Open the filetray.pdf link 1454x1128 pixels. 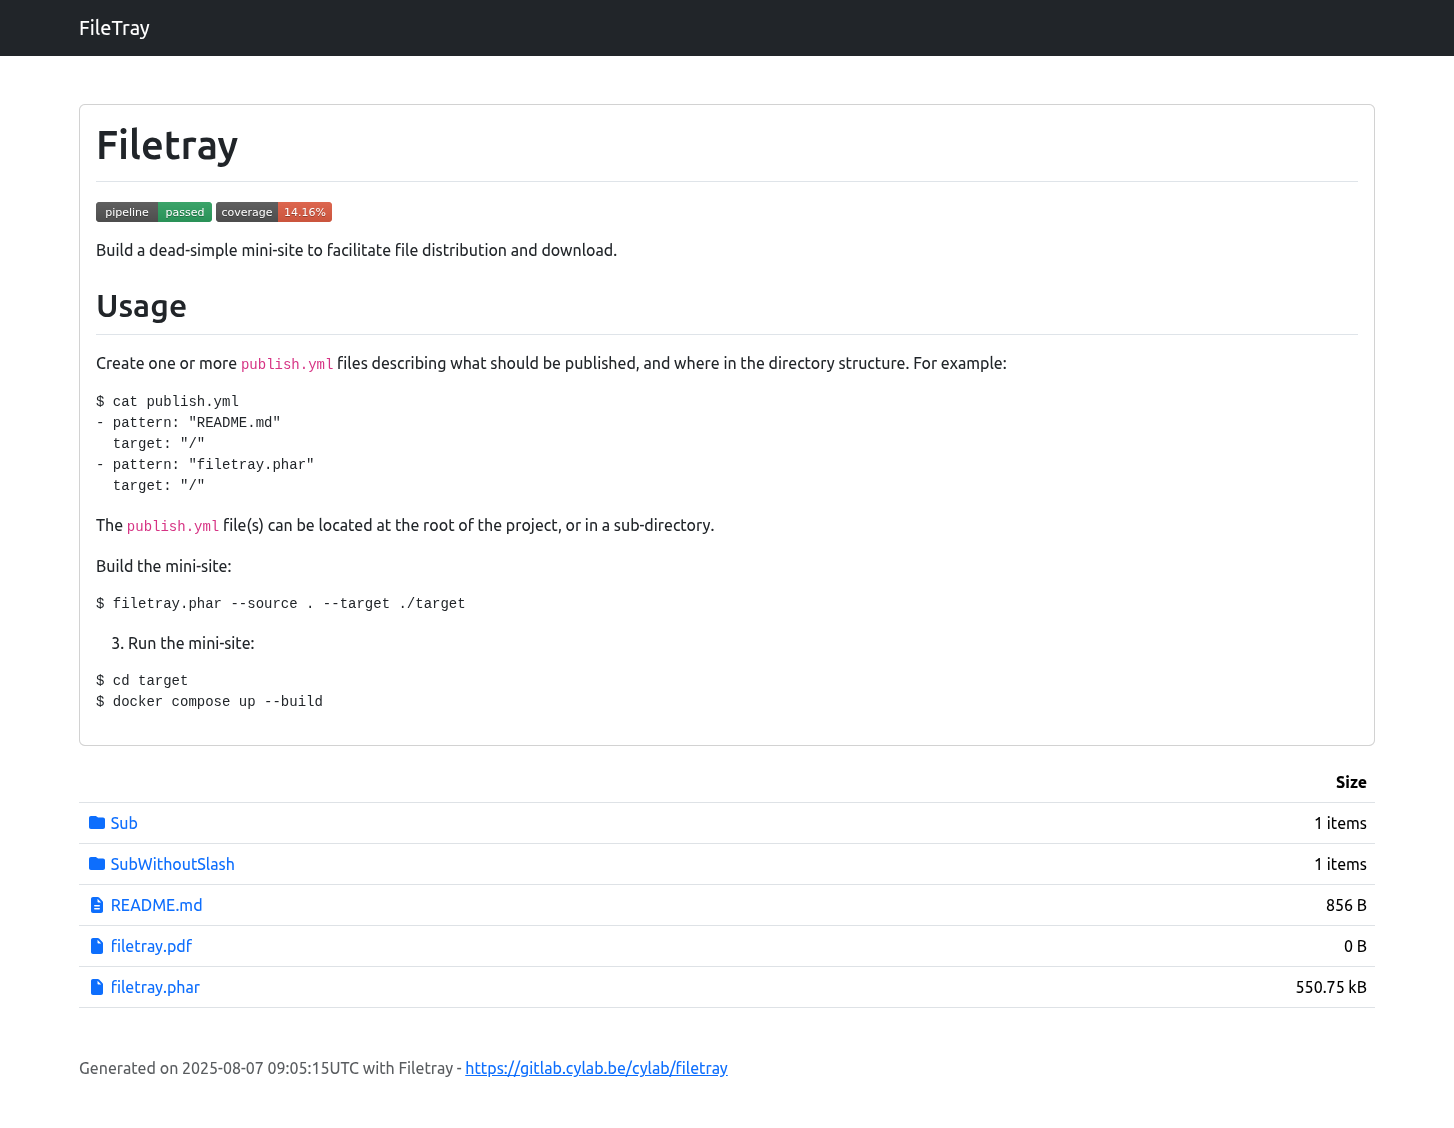(x=151, y=946)
